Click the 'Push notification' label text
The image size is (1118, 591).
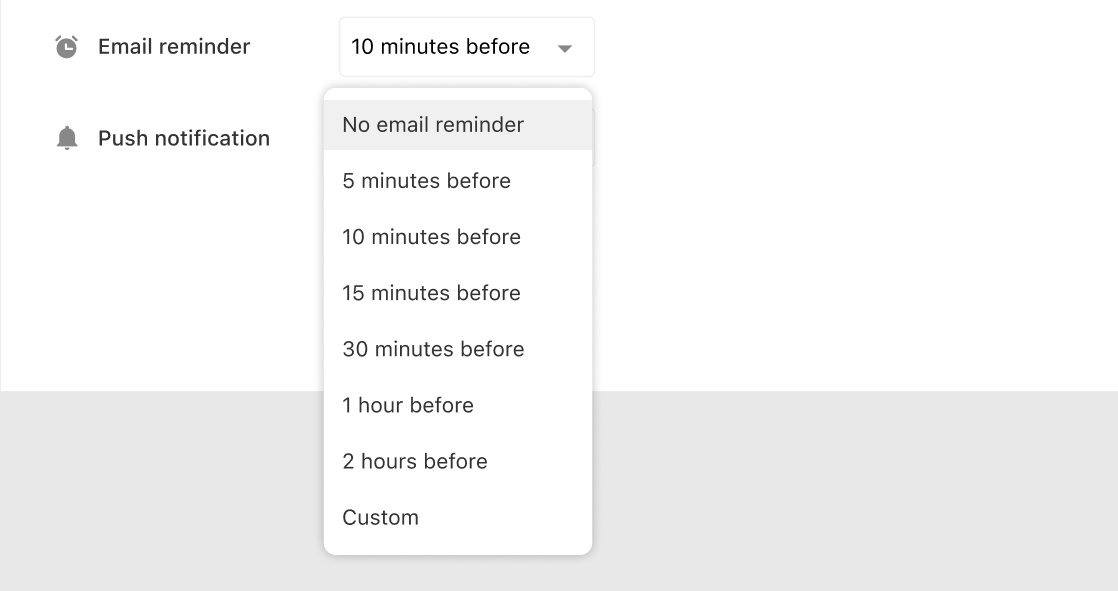point(184,139)
